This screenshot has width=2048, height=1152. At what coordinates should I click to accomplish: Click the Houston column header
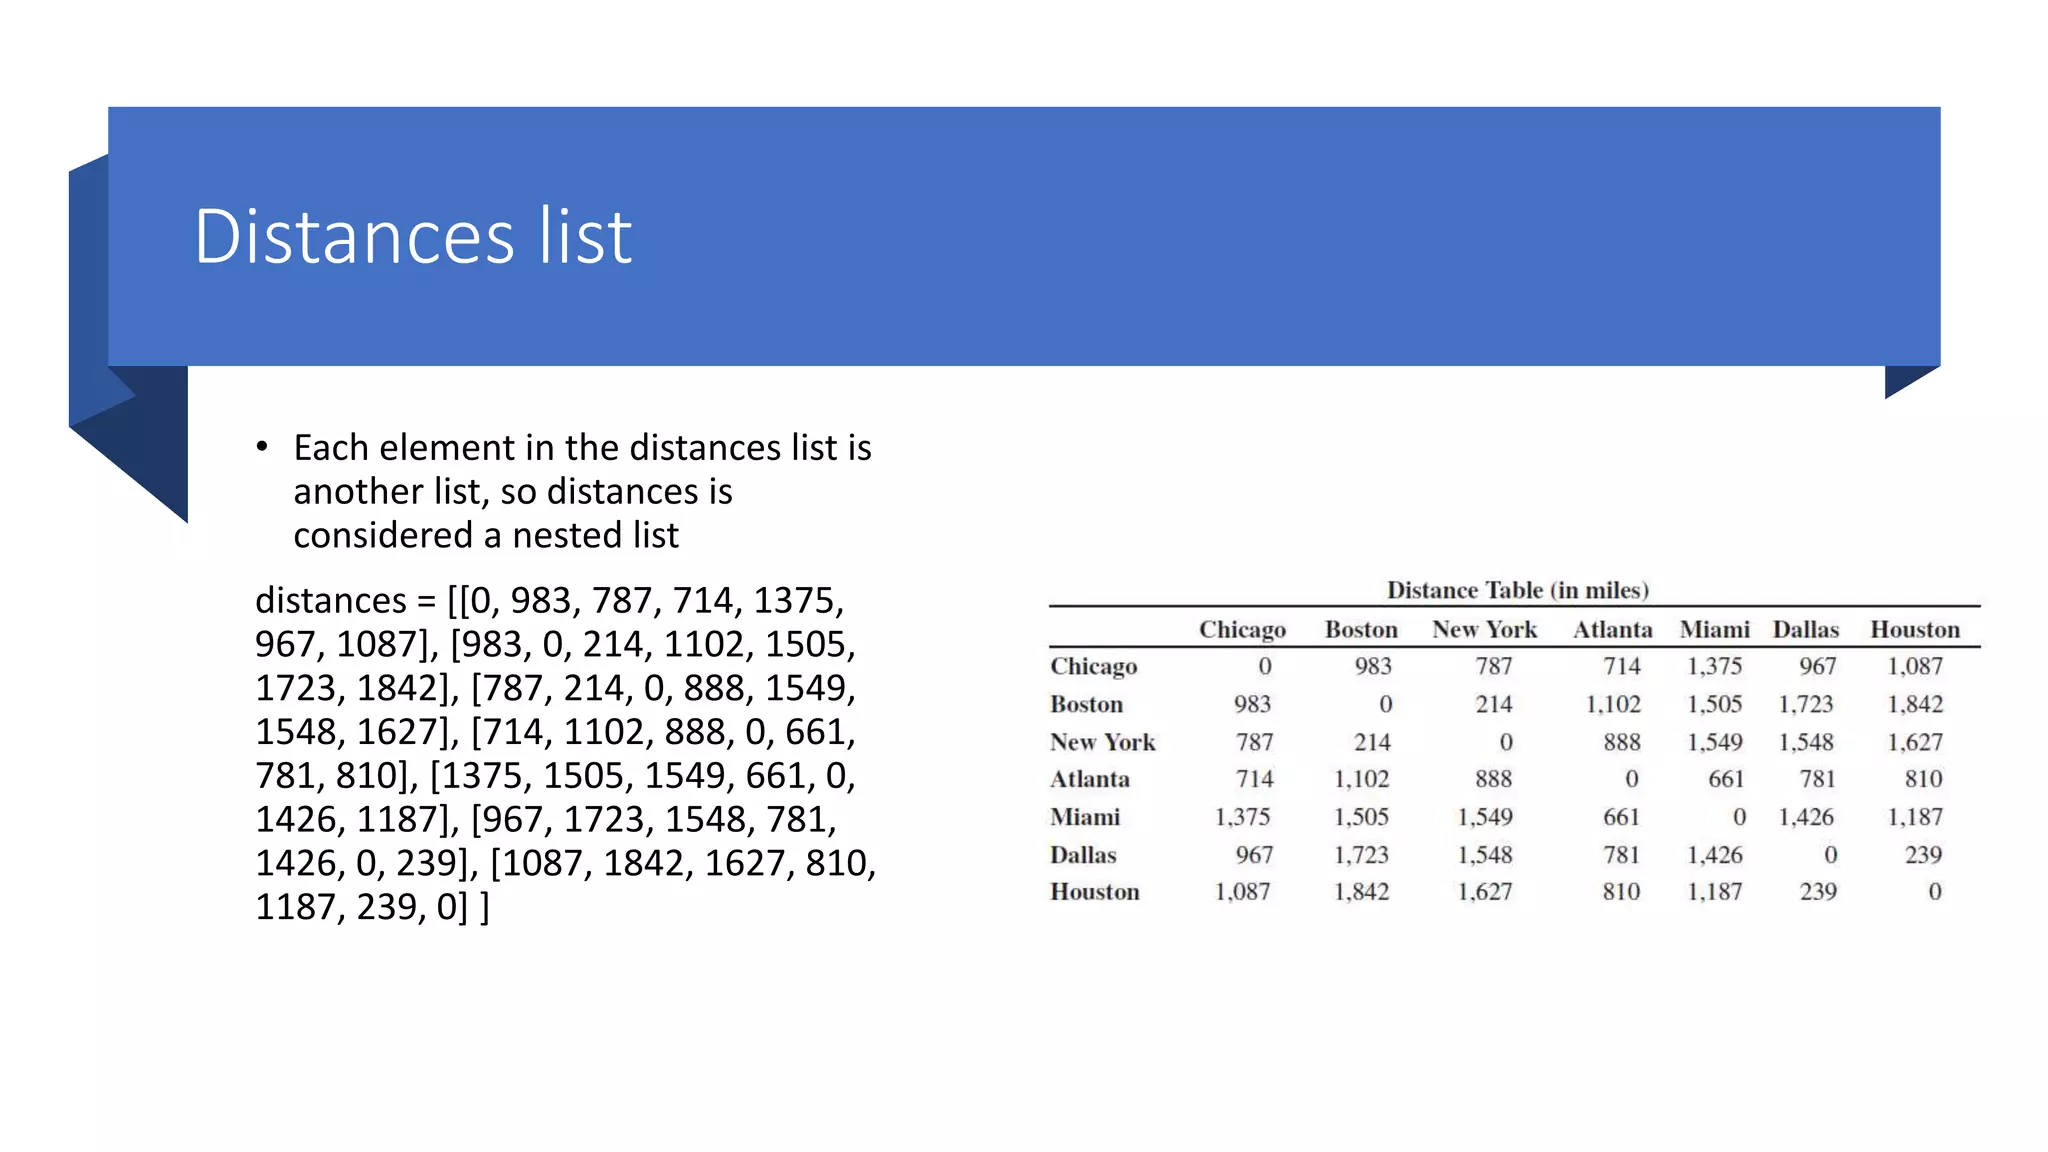coord(1914,629)
